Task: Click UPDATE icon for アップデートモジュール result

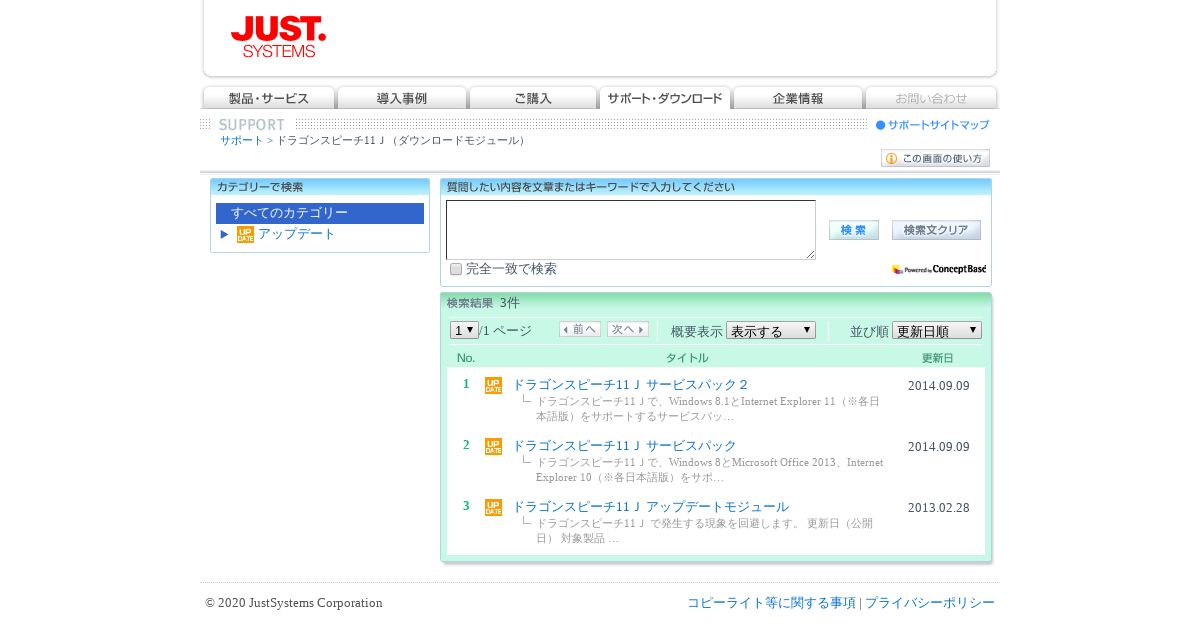Action: click(493, 508)
